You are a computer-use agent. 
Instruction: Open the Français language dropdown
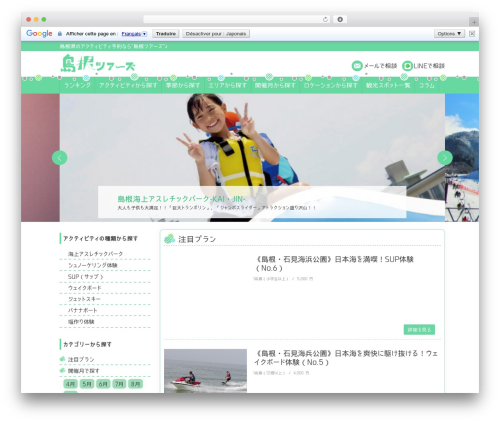tap(134, 34)
